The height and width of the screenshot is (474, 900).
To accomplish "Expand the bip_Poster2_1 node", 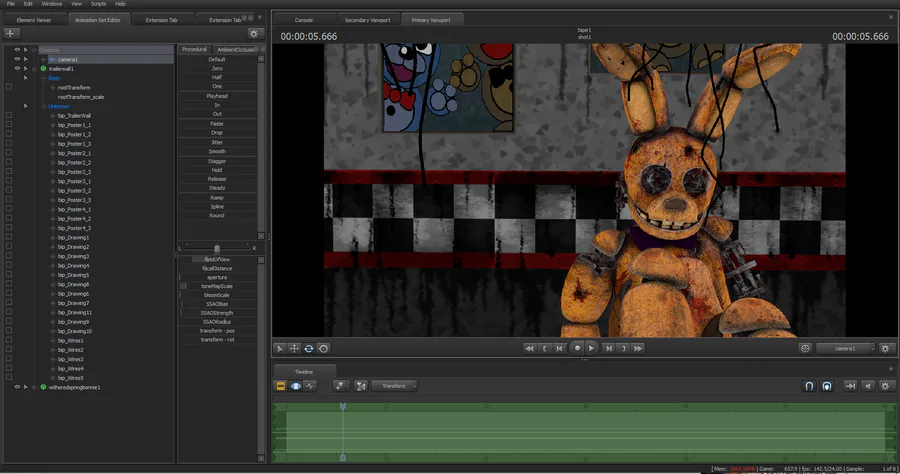I will click(x=53, y=153).
